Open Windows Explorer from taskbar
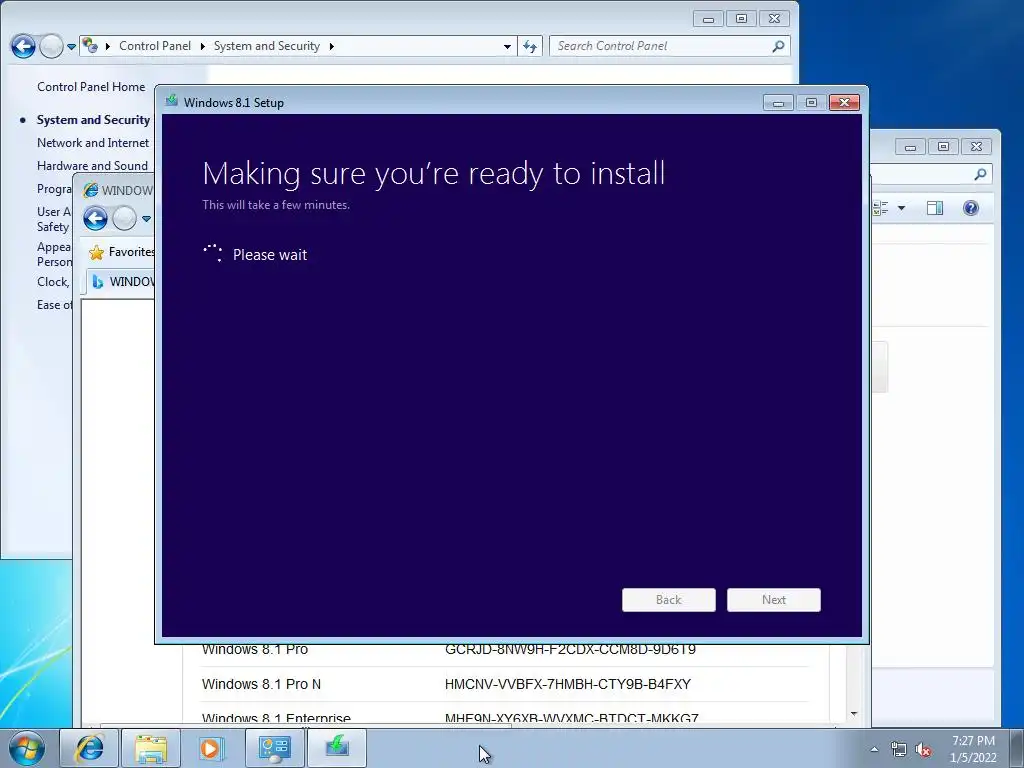Viewport: 1024px width, 768px height. click(x=151, y=748)
